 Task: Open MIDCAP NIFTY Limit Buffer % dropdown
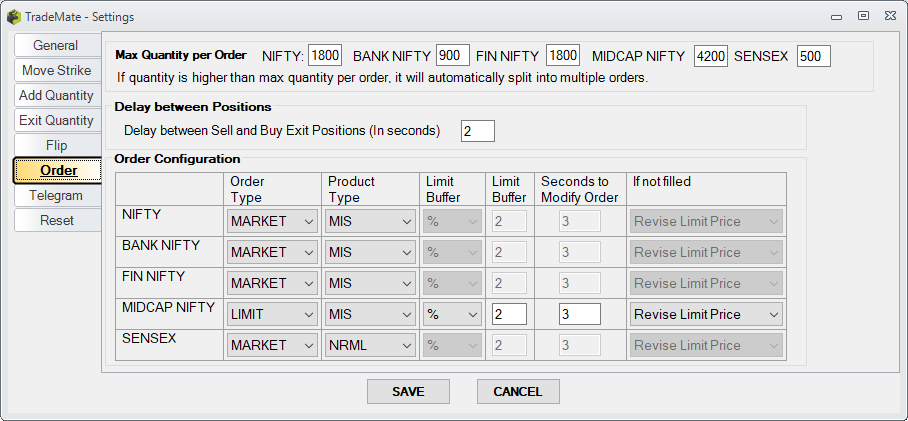[452, 314]
